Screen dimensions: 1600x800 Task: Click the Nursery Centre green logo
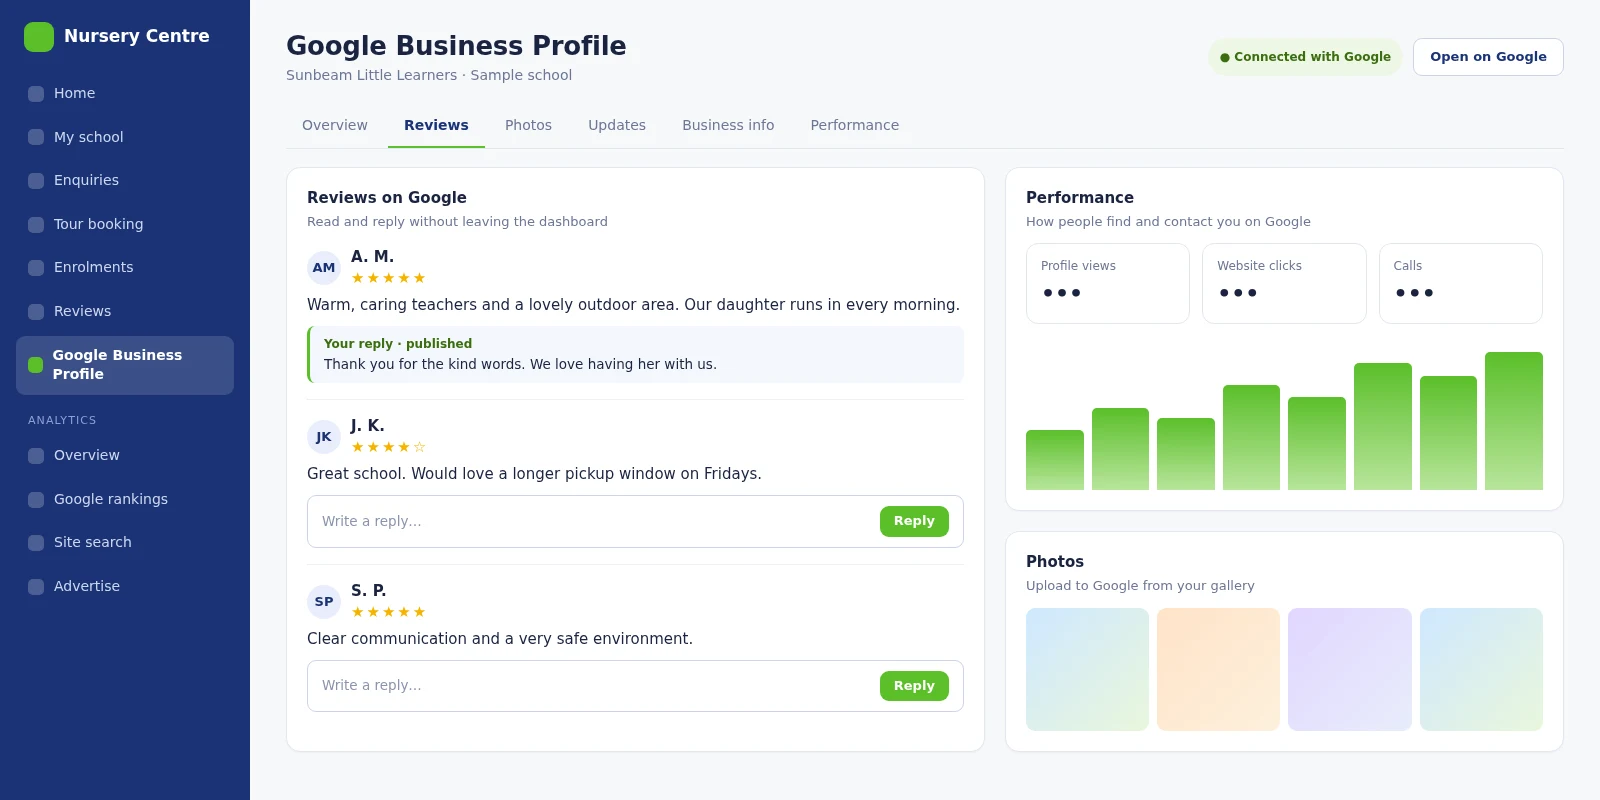(39, 37)
